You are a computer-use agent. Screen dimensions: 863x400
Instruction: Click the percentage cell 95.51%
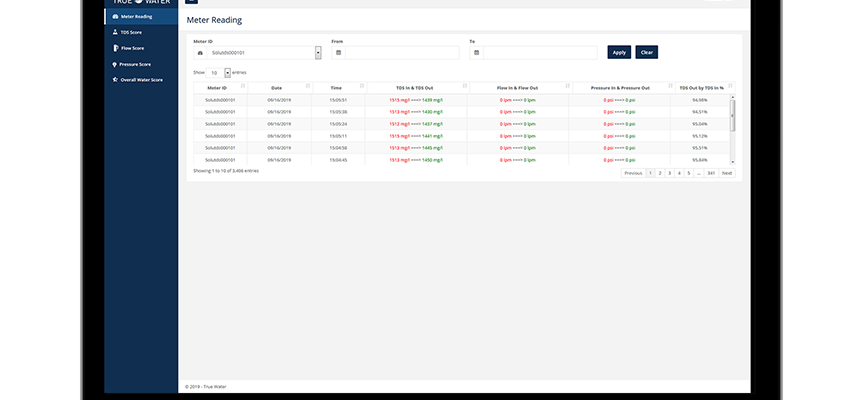click(x=700, y=148)
